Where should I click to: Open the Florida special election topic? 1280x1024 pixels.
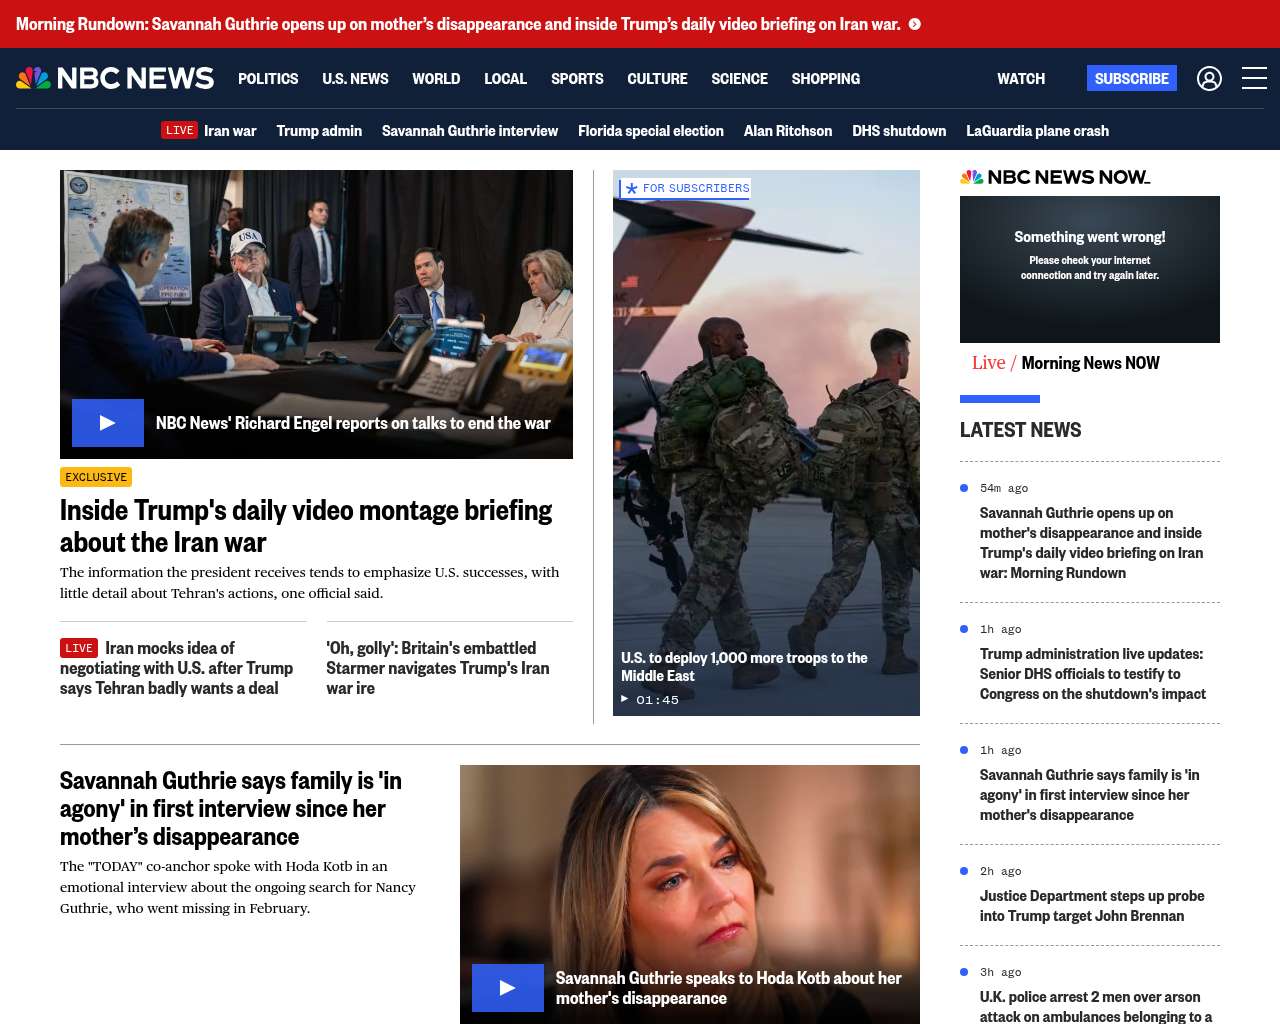650,131
